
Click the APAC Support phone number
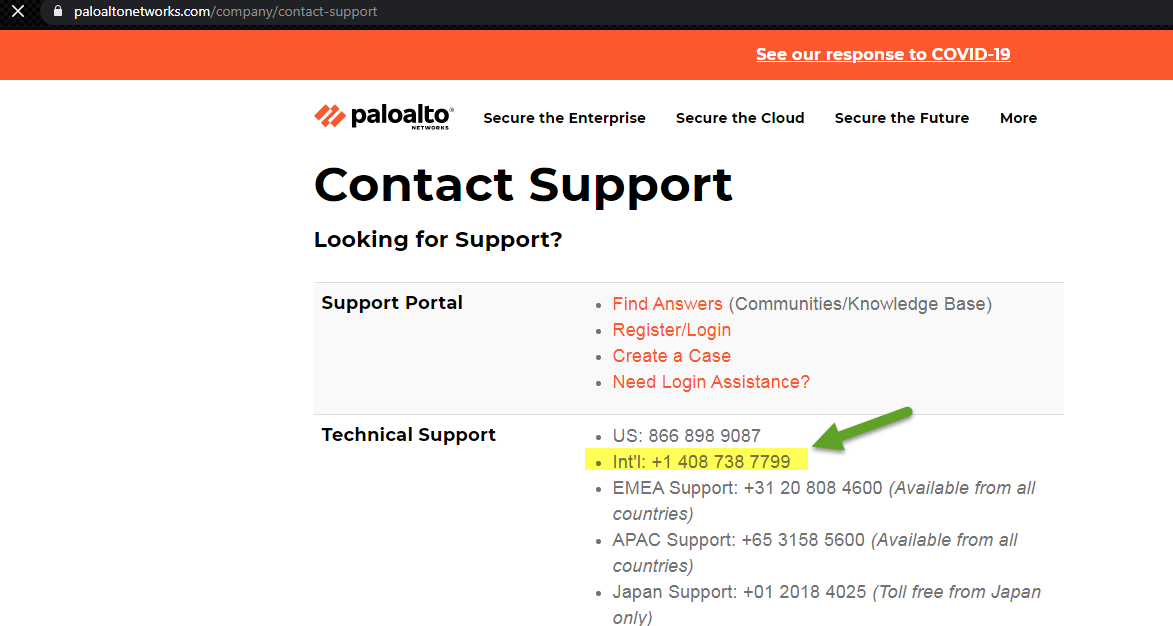[803, 540]
